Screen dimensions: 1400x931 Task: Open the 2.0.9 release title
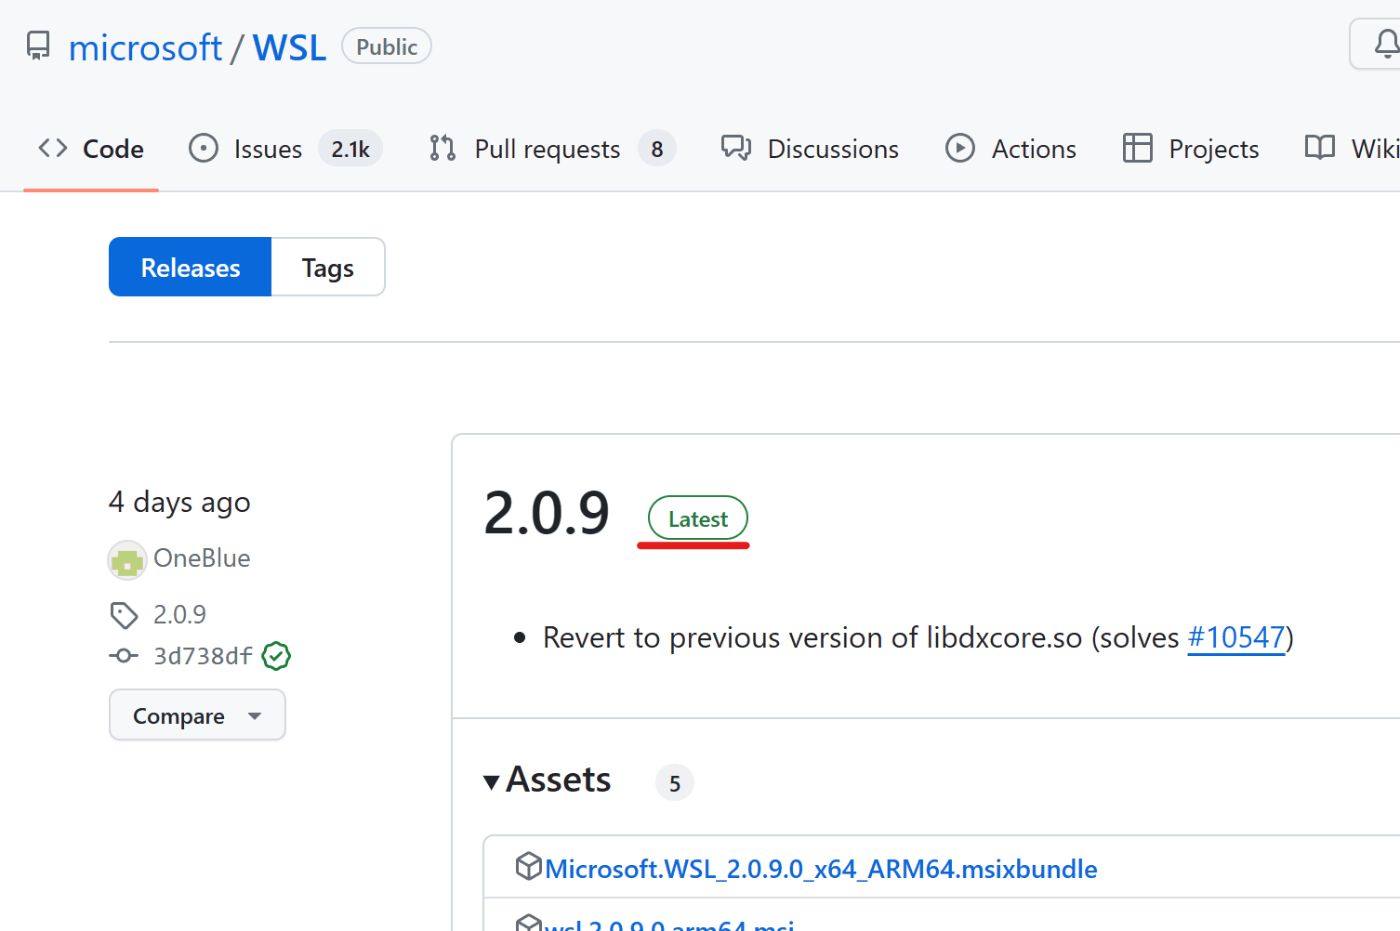click(547, 513)
